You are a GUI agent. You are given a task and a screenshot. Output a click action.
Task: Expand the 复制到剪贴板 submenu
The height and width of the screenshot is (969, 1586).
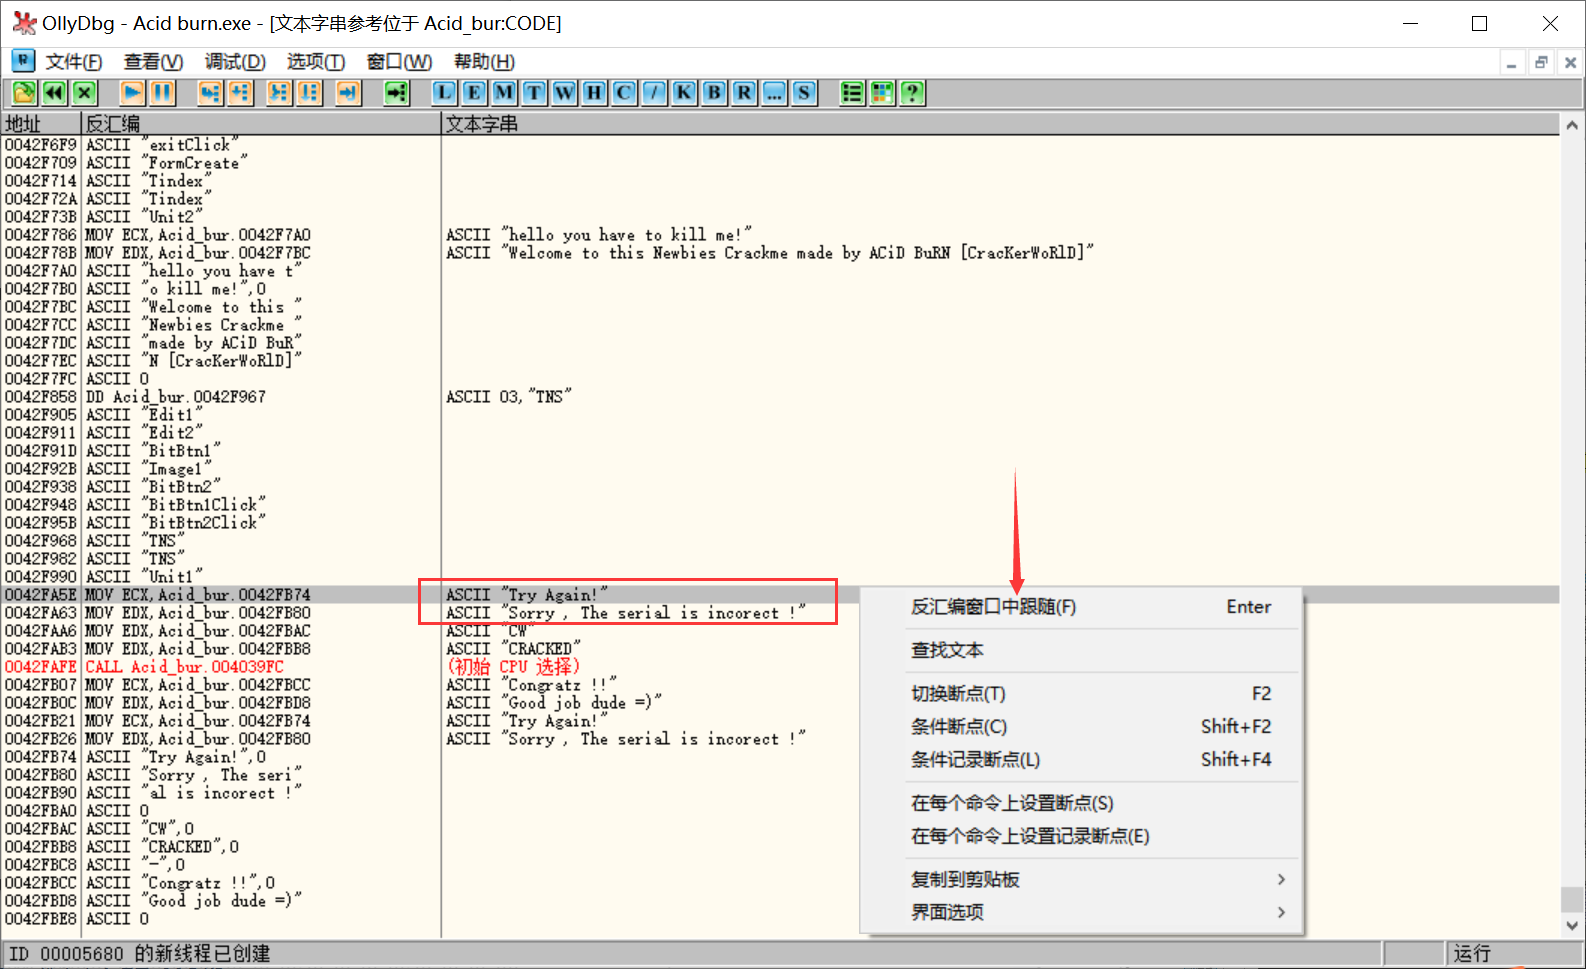(x=1081, y=880)
